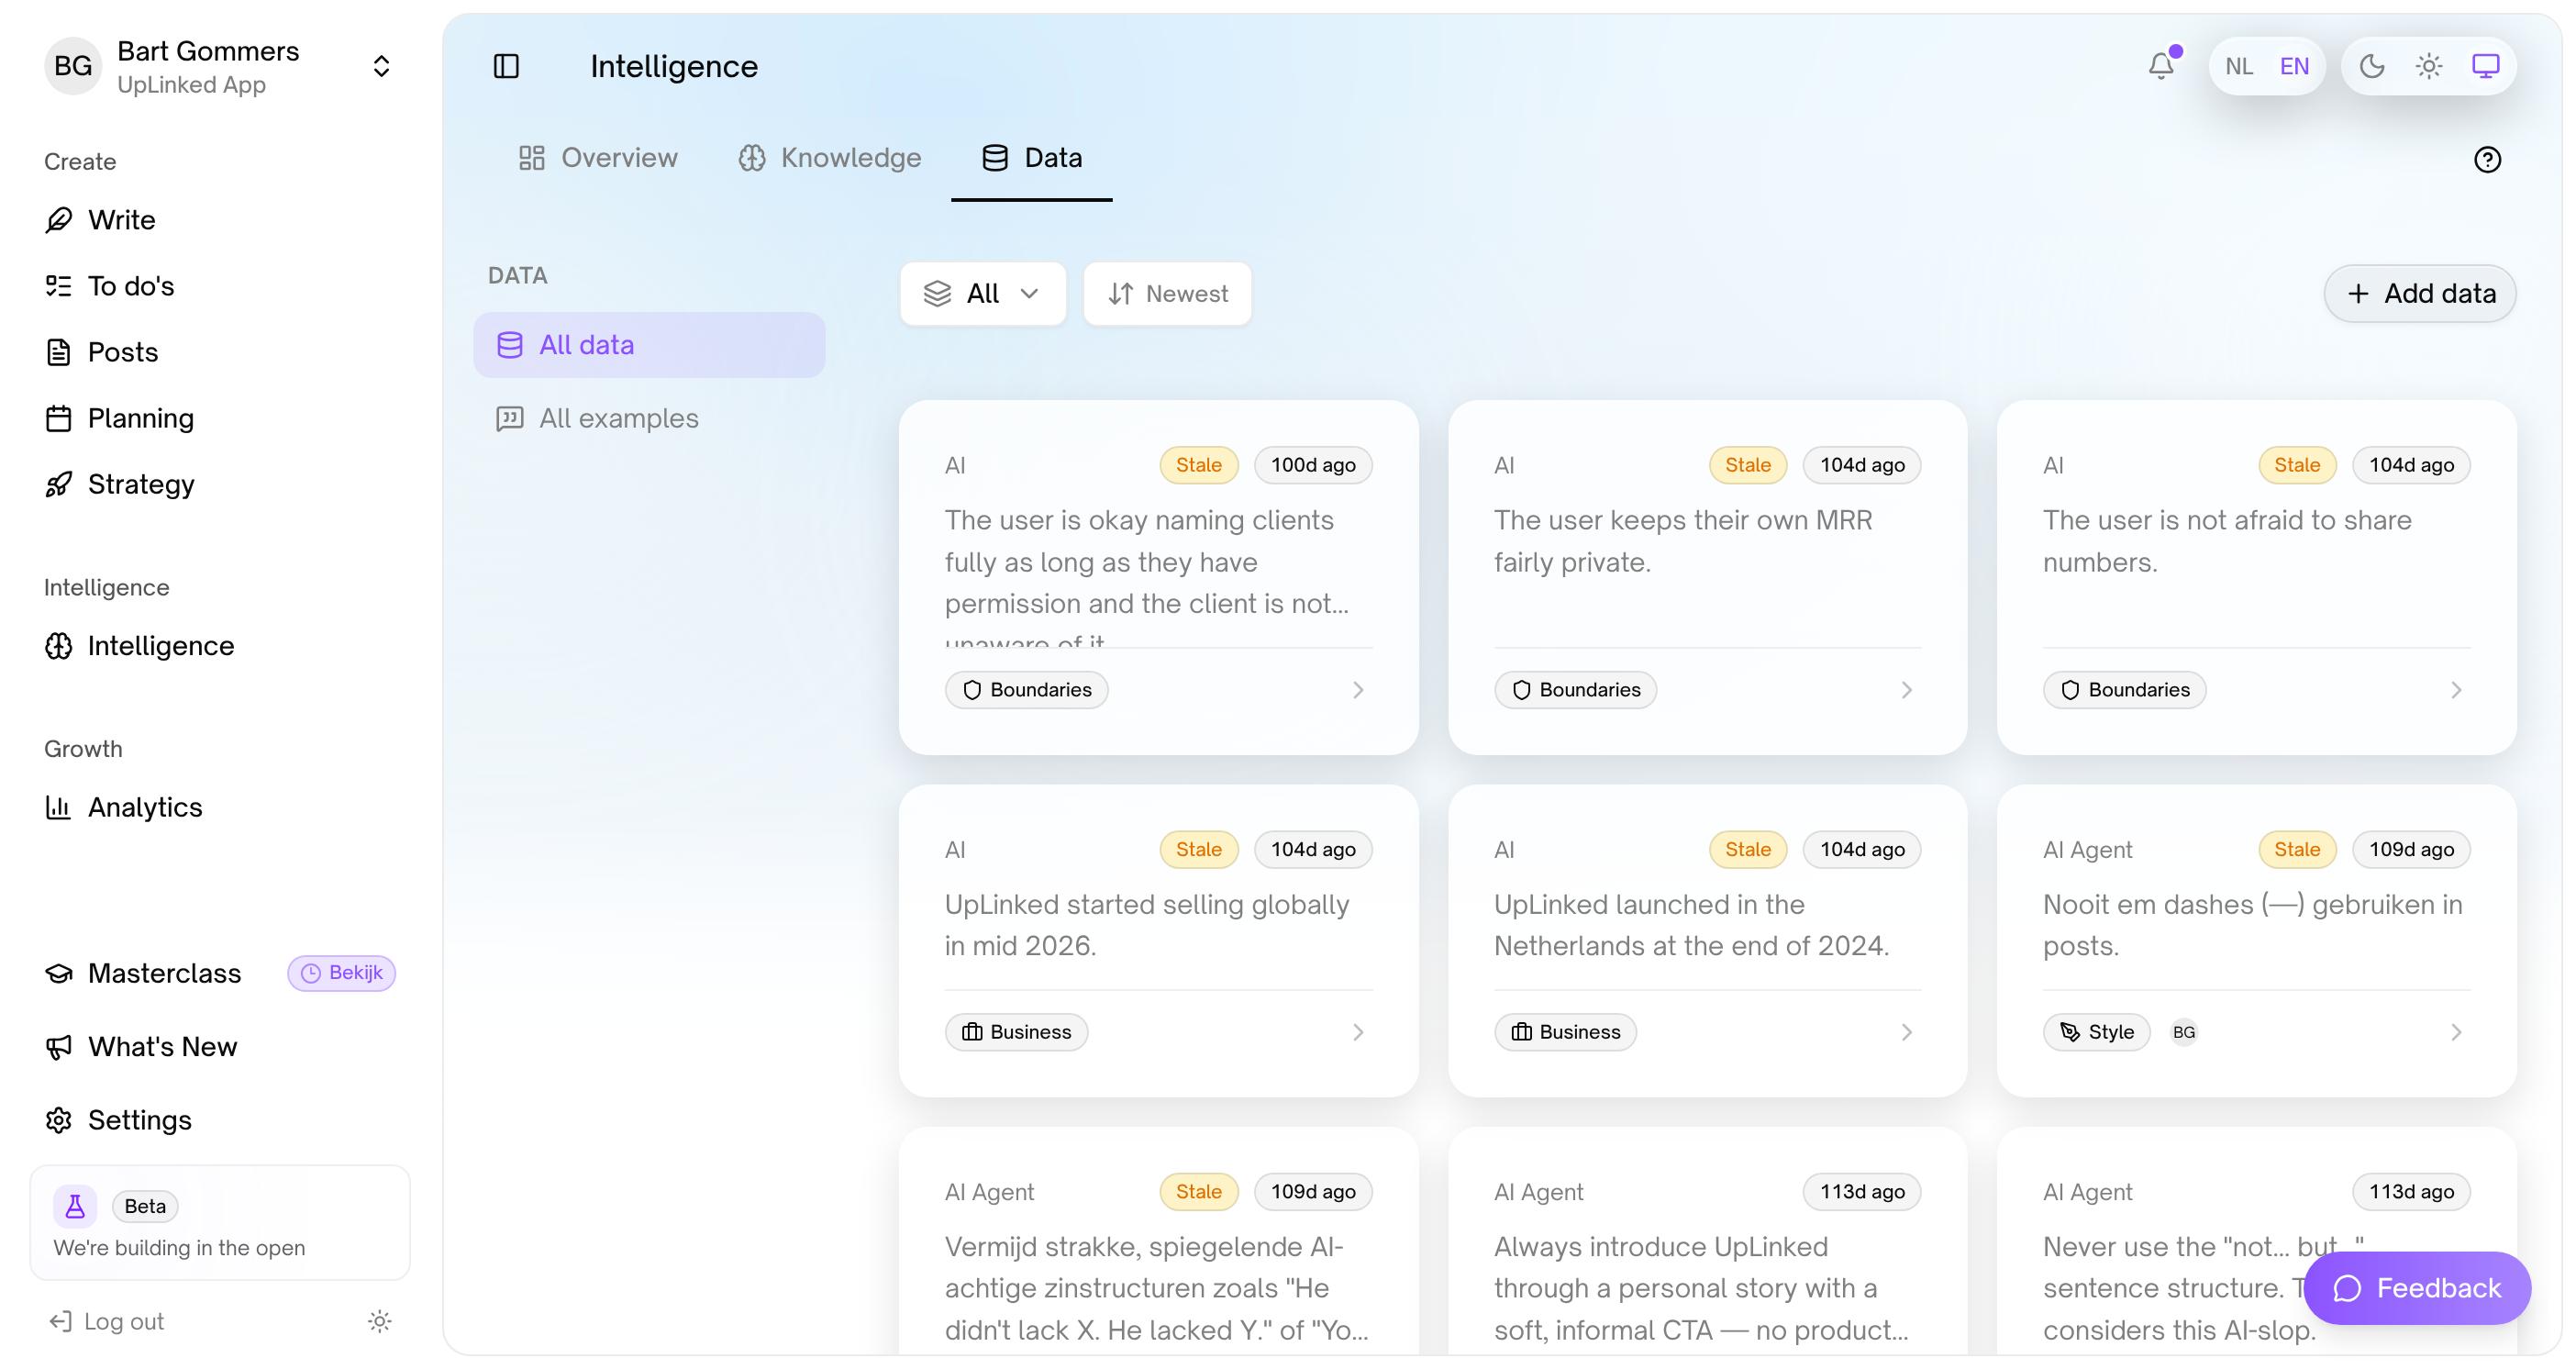
Task: Open the naming clients card chevron
Action: coord(1358,690)
